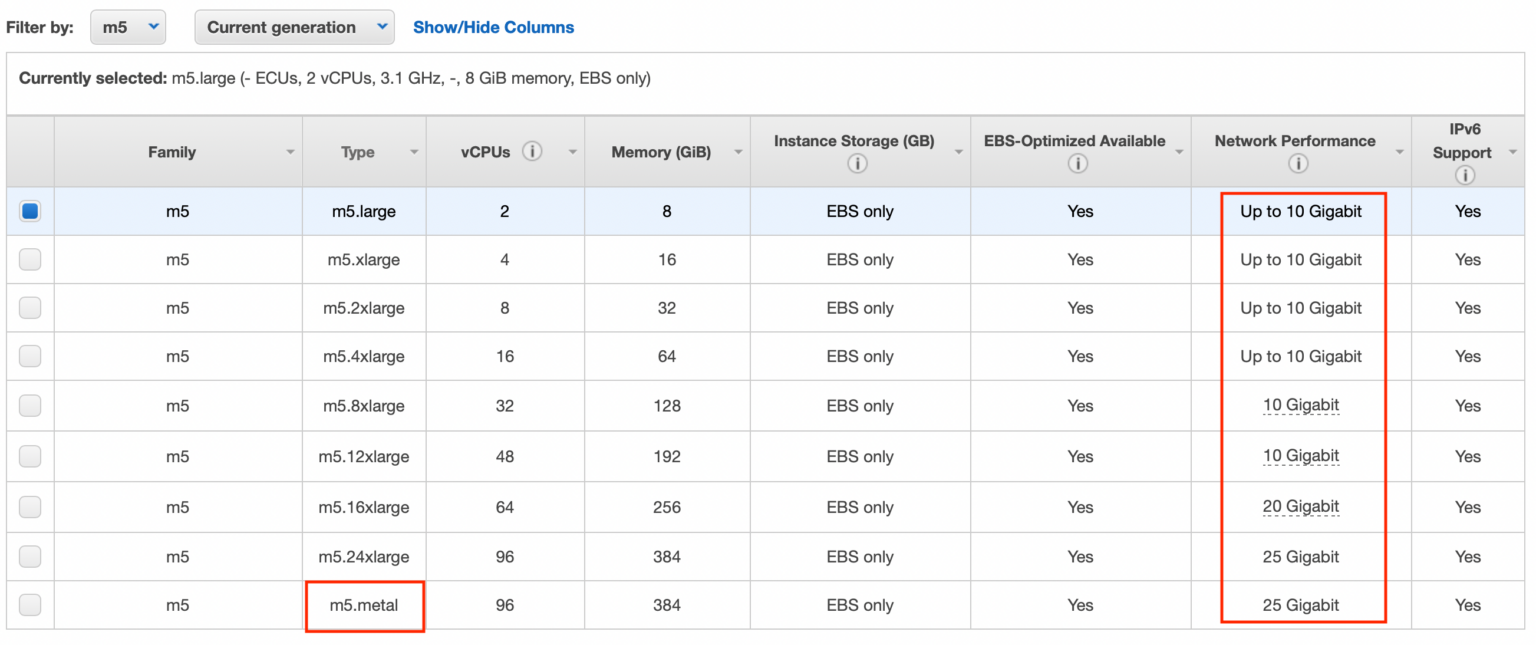Click Show/Hide Columns link
Image resolution: width=1536 pixels, height=645 pixels.
(x=494, y=27)
